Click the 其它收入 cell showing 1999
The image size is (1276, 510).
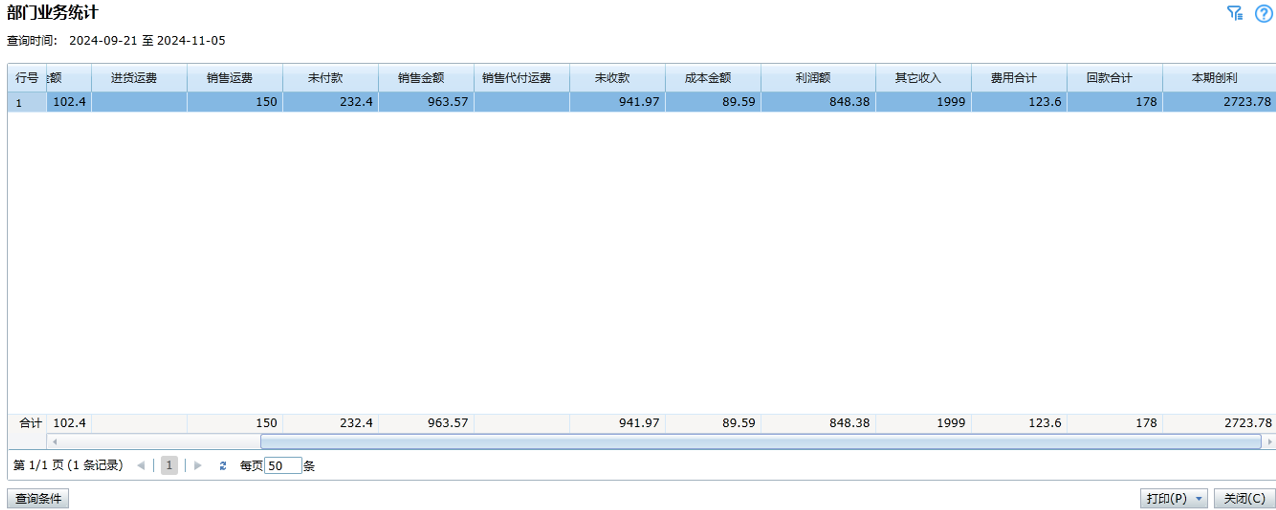[x=923, y=102]
